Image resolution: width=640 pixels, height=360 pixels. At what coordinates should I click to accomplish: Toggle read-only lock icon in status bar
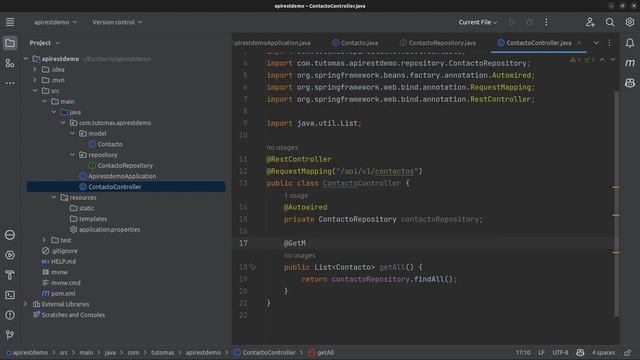(628, 353)
